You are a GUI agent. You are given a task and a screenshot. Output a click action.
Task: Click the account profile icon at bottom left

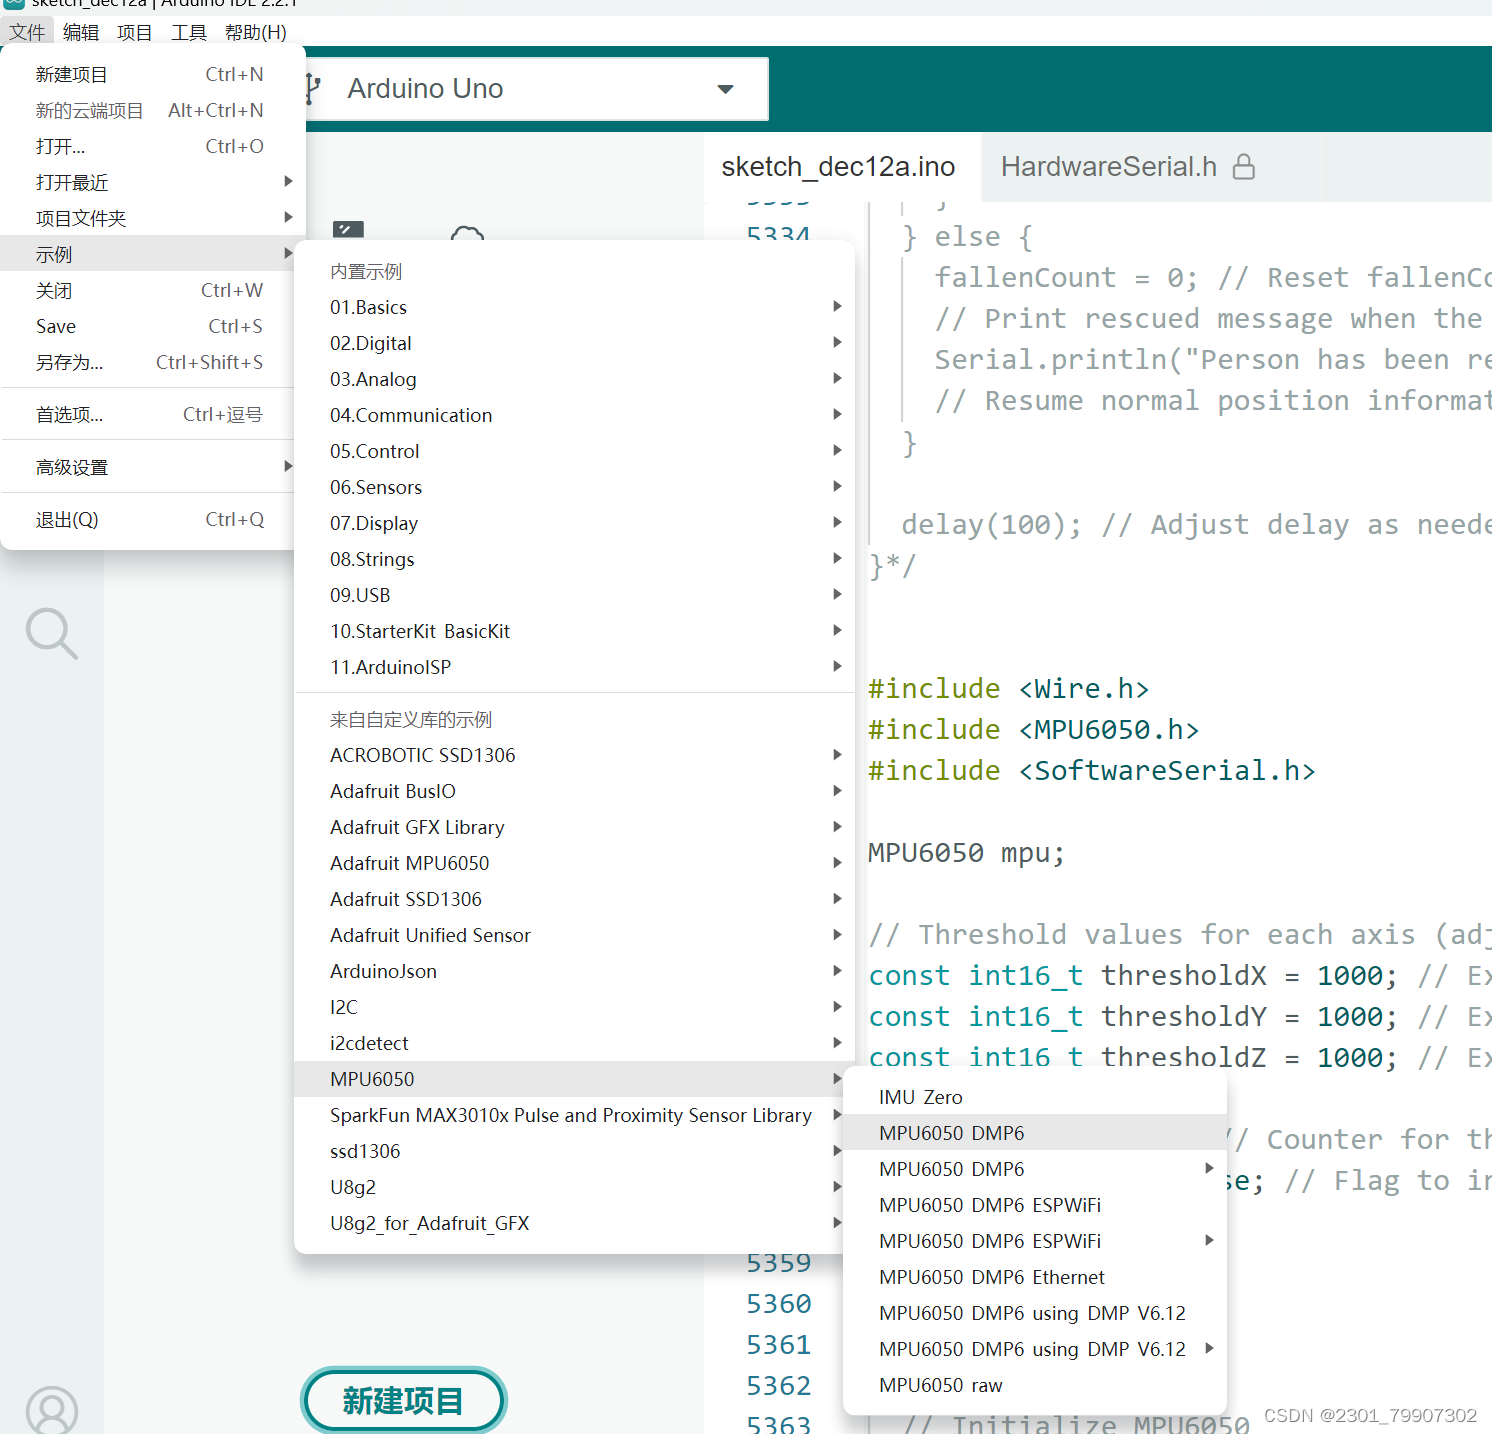coord(52,1410)
